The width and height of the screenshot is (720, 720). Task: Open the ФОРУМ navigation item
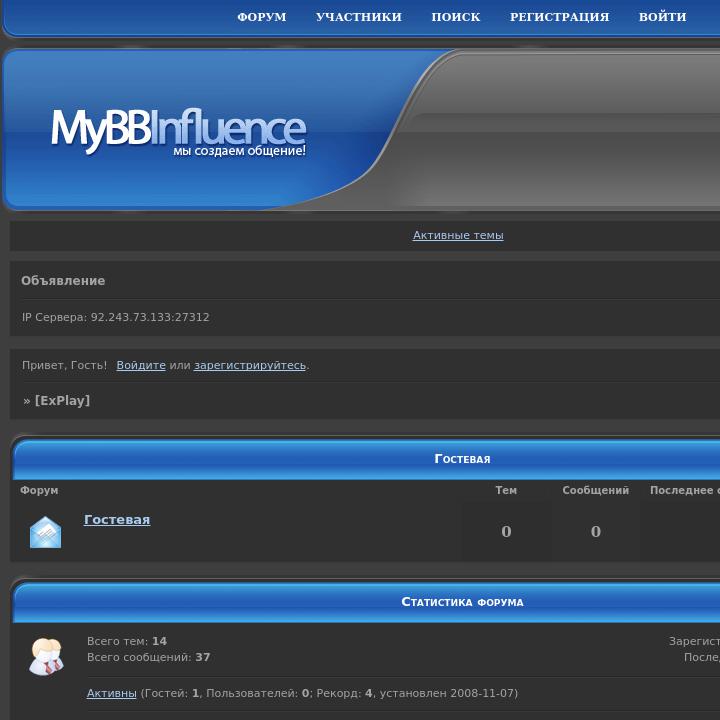[262, 17]
